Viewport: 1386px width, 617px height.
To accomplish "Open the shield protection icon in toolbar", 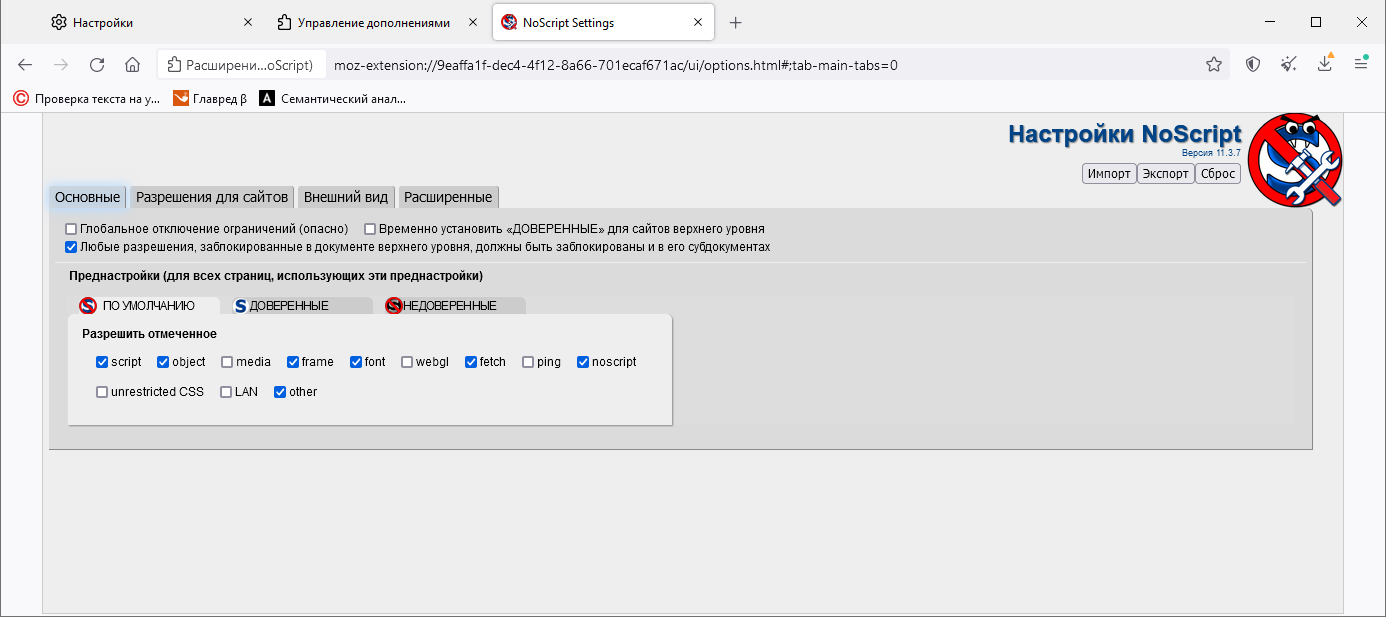I will coord(1253,65).
